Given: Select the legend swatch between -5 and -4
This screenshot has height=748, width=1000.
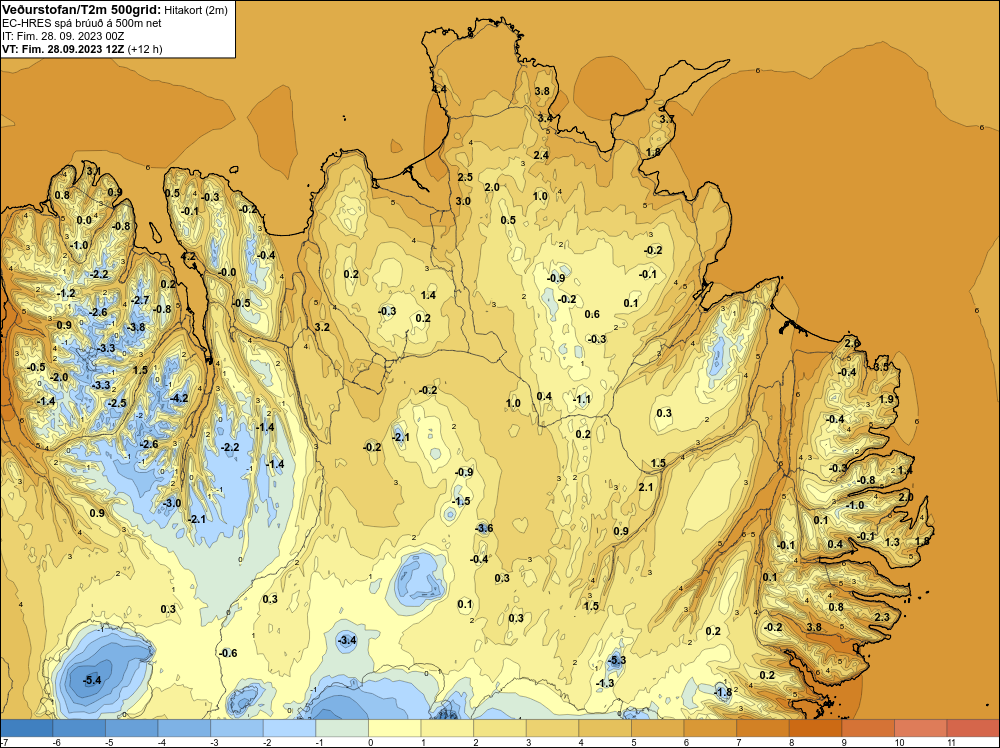Looking at the screenshot, I should [x=131, y=728].
